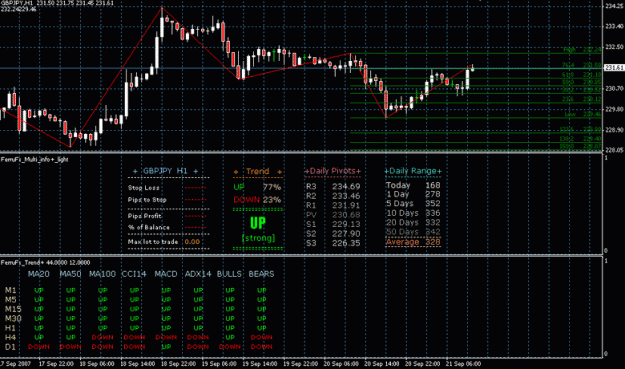Click the D1 row MACD UP cell
Viewport: 625px width, 369px height.
pyautogui.click(x=166, y=347)
